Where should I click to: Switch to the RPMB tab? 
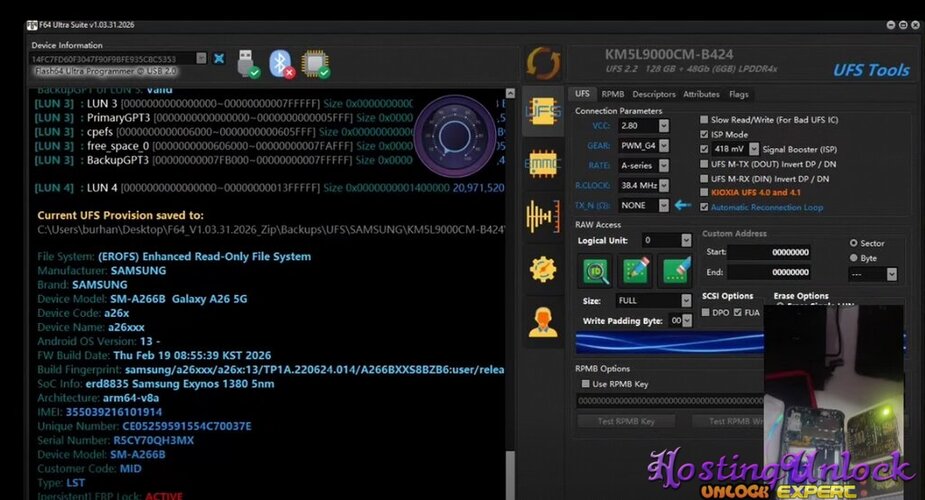coord(613,94)
